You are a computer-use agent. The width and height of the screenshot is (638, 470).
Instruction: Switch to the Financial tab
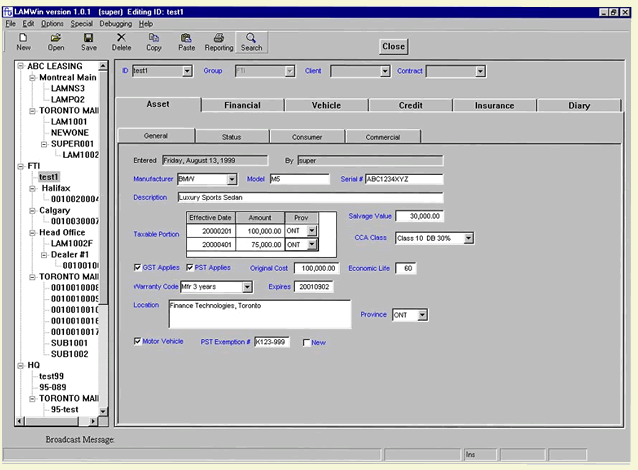tap(242, 105)
